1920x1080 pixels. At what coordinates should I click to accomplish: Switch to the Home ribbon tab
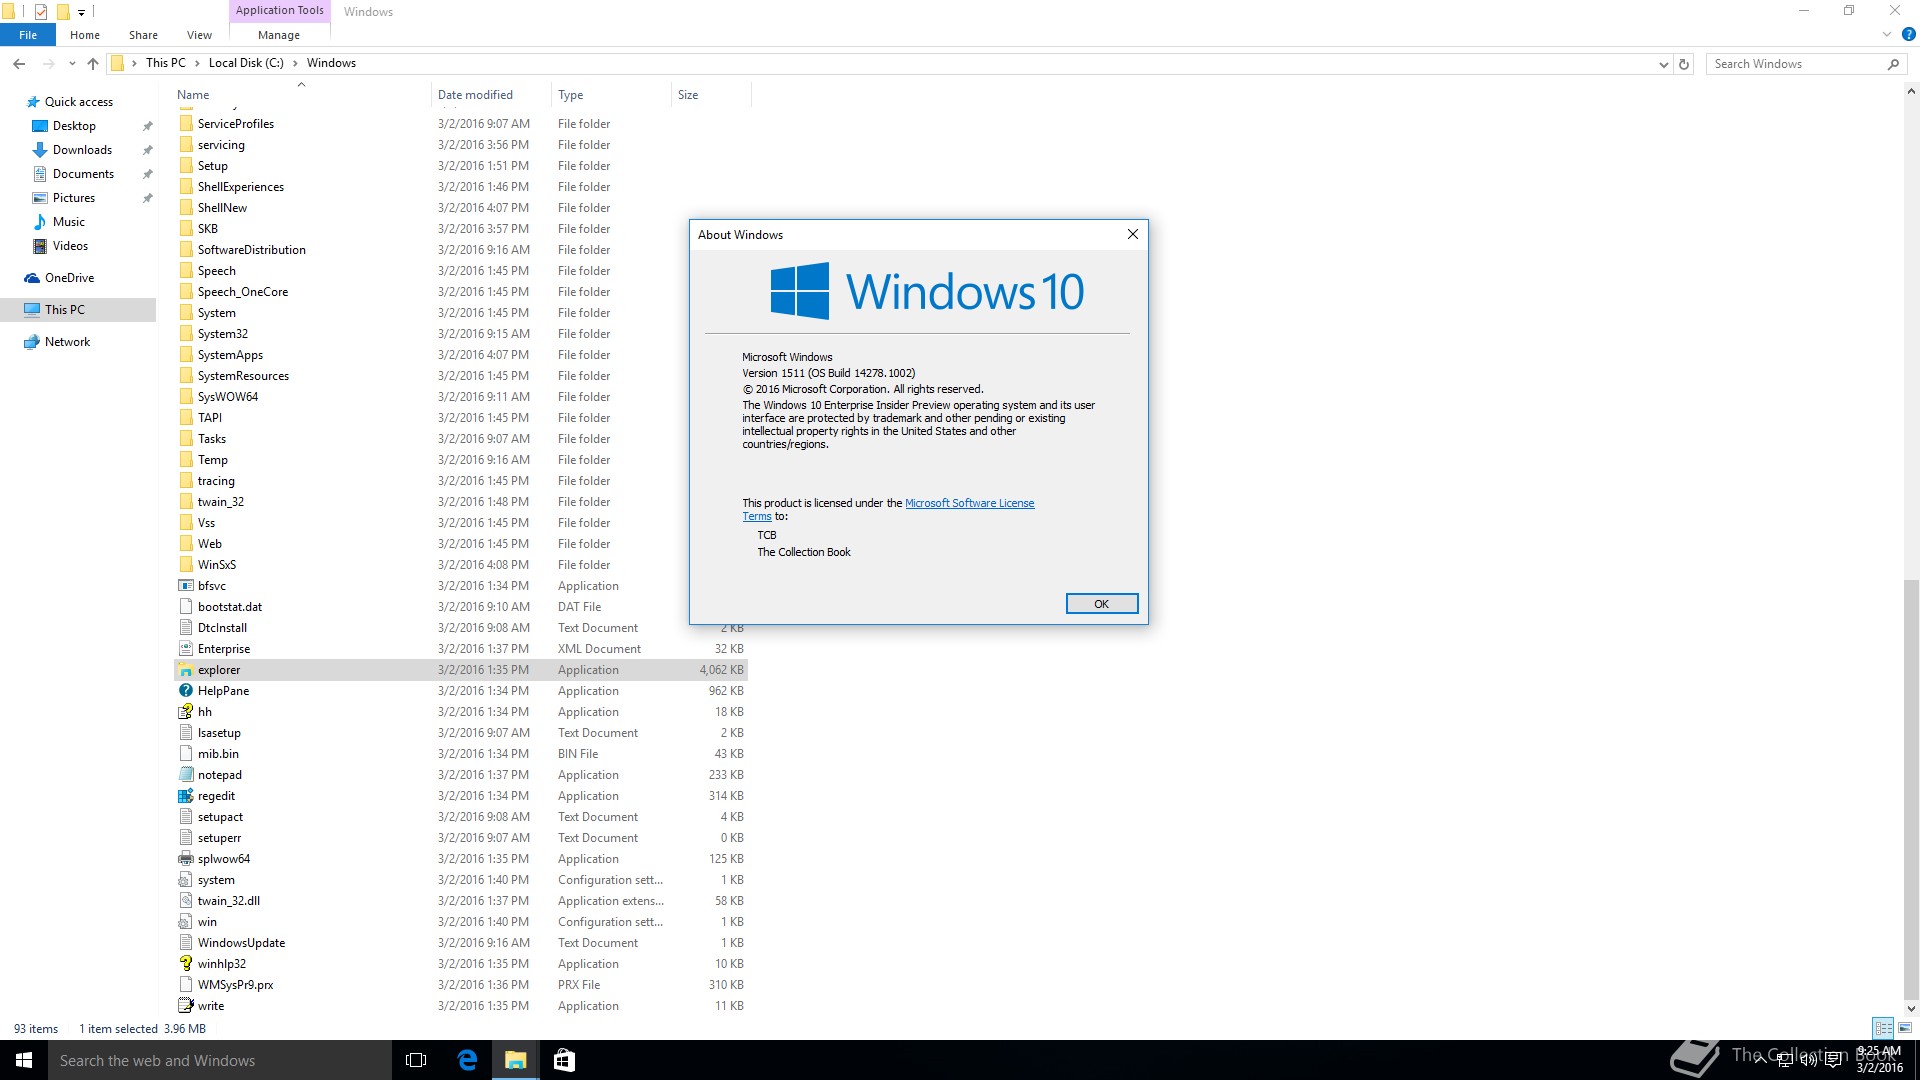click(x=85, y=35)
